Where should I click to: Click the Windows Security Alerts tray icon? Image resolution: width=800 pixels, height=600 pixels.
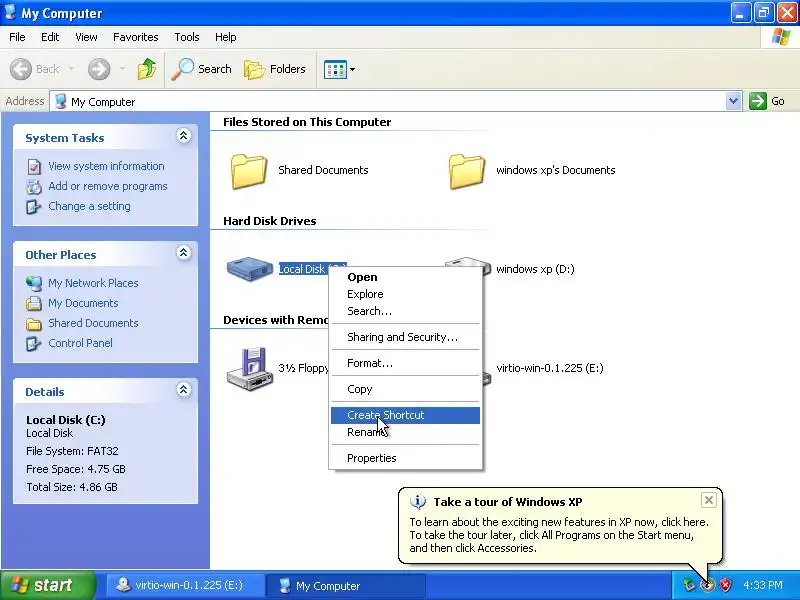725,585
